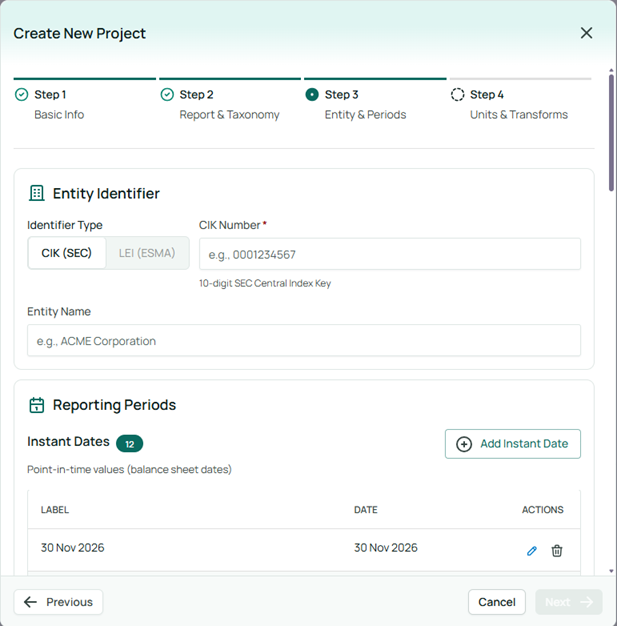Image resolution: width=617 pixels, height=626 pixels.
Task: Click the 'Entity Identifier' heading
Action: point(106,194)
